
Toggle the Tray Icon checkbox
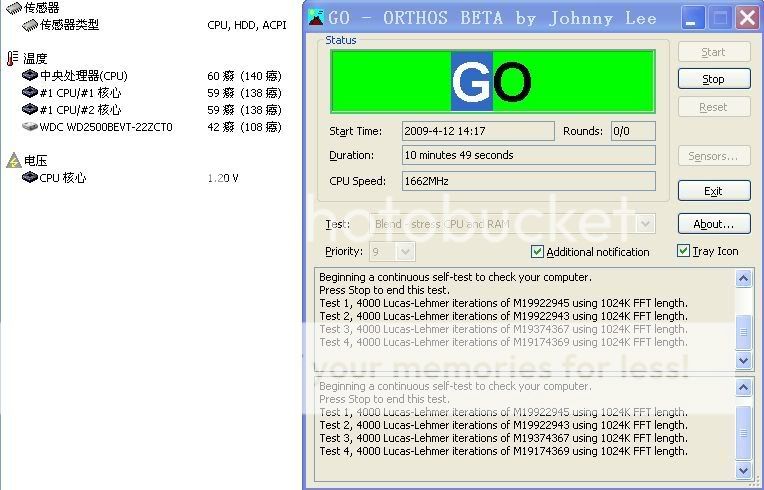pyautogui.click(x=683, y=251)
